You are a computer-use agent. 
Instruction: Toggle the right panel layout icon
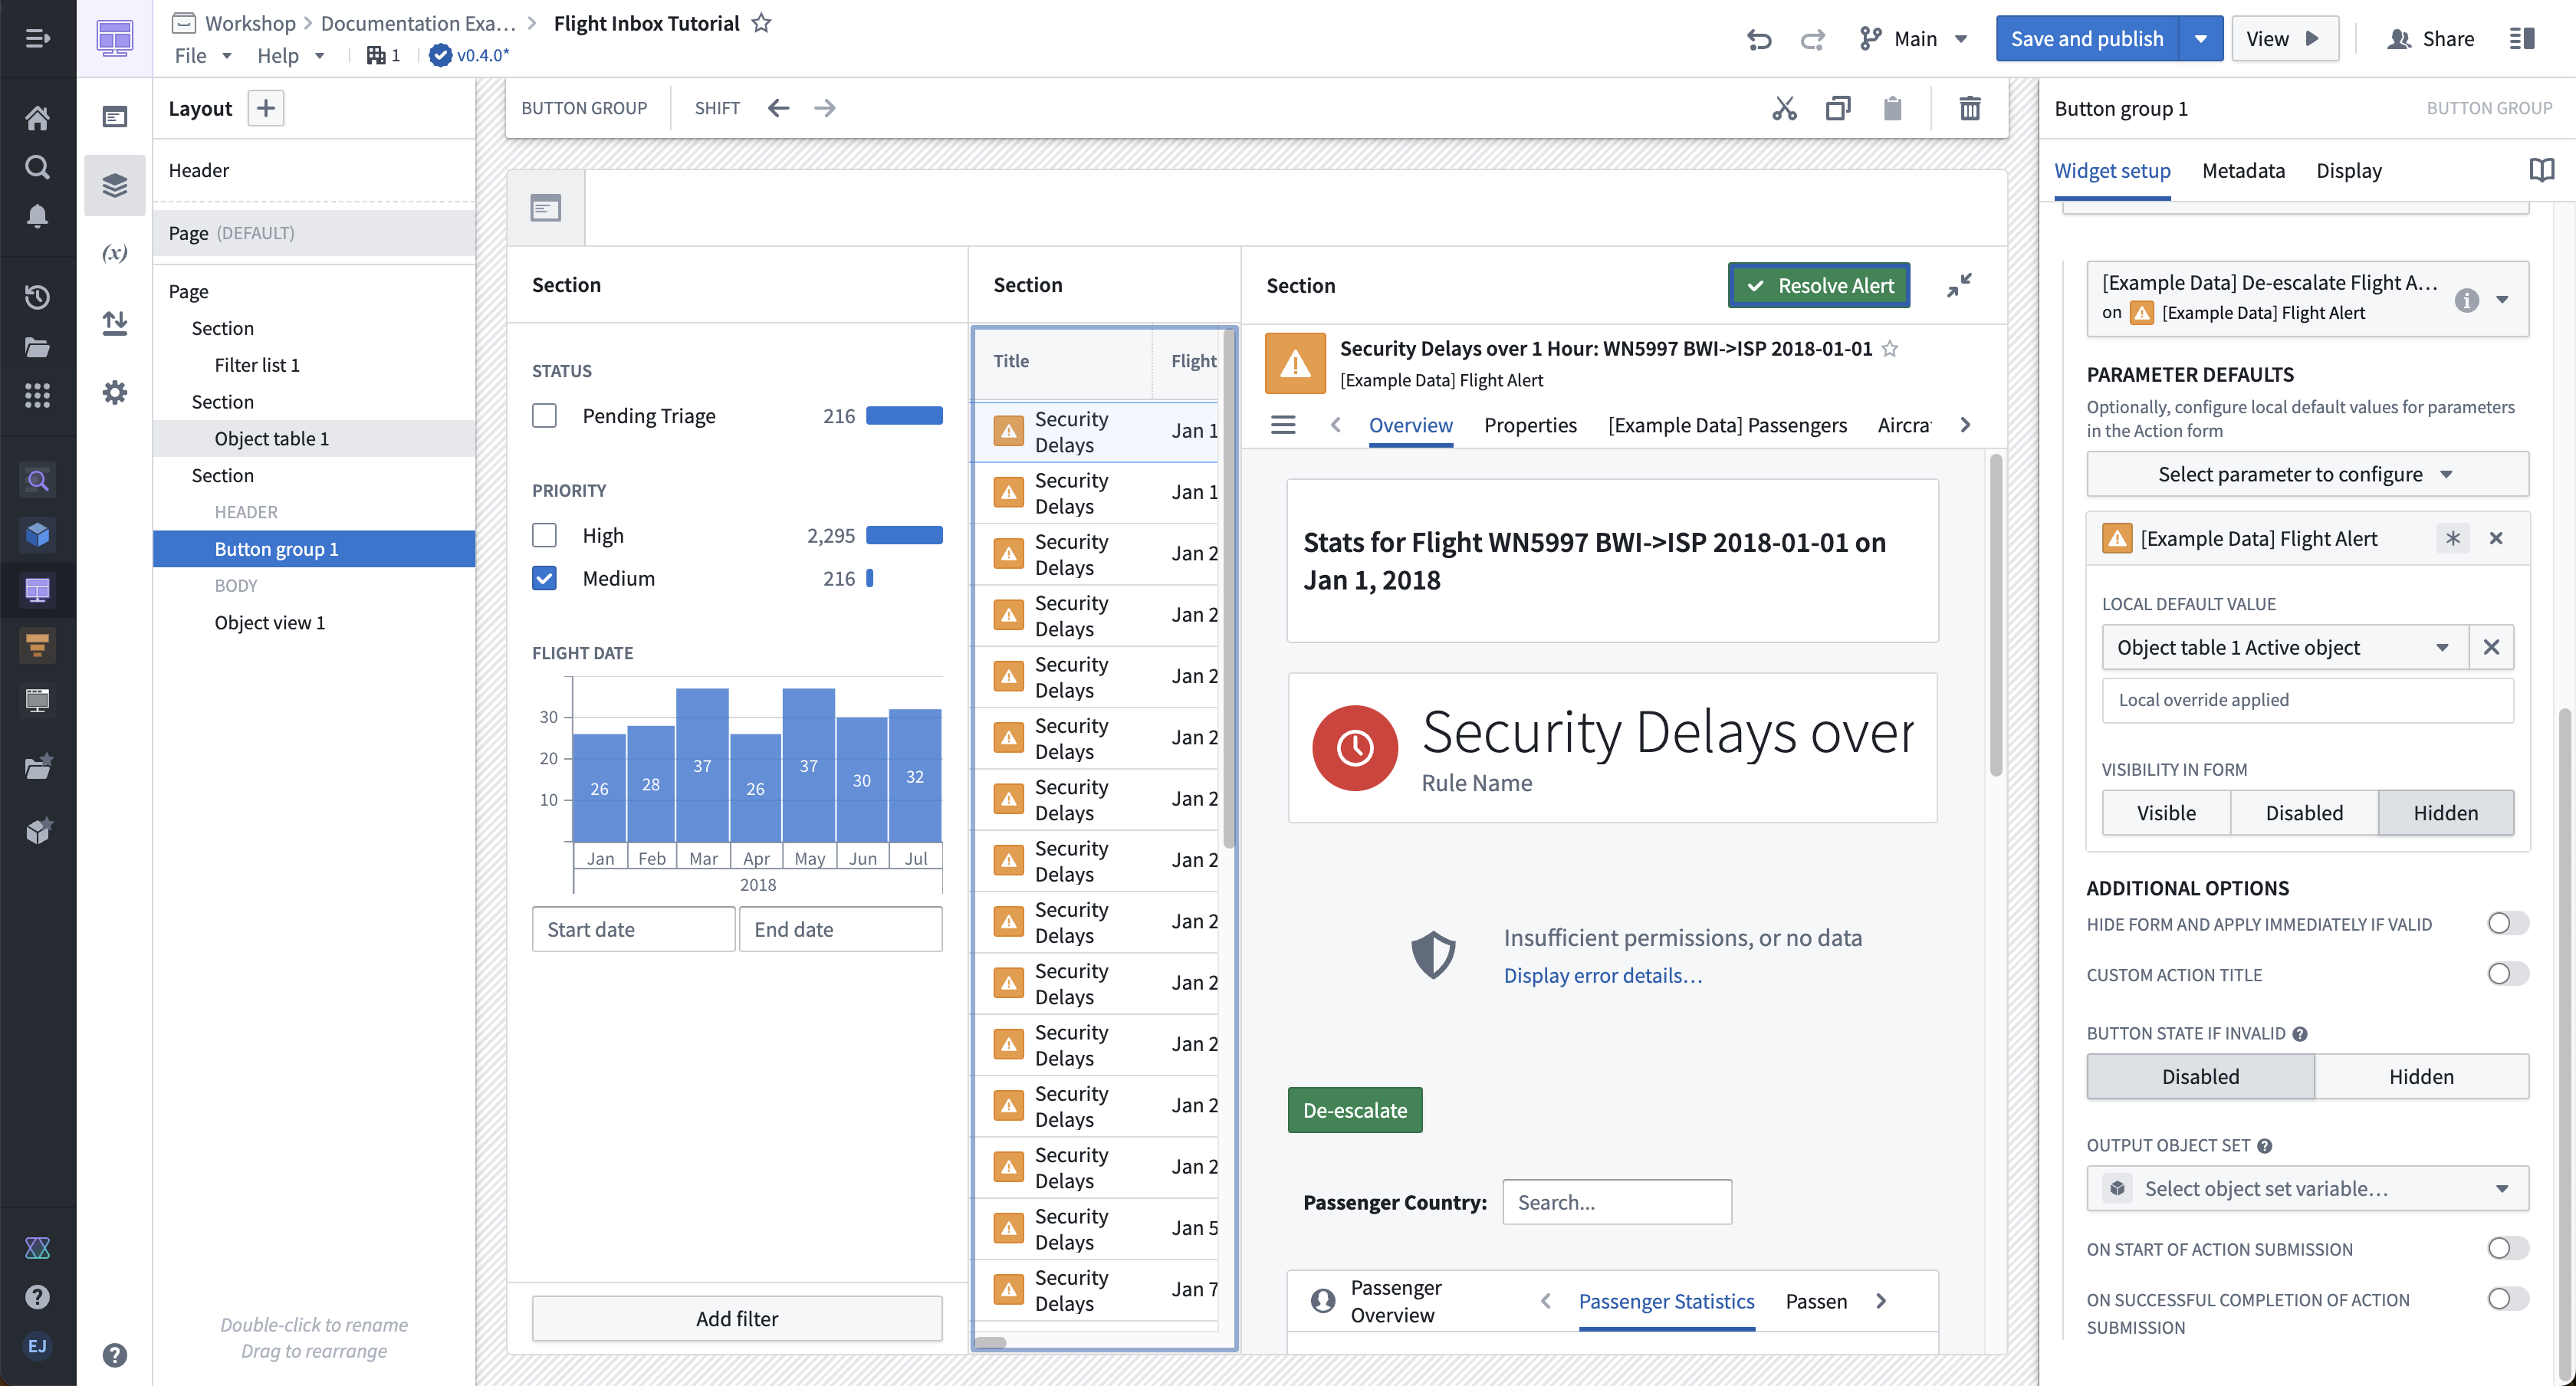(x=2521, y=39)
